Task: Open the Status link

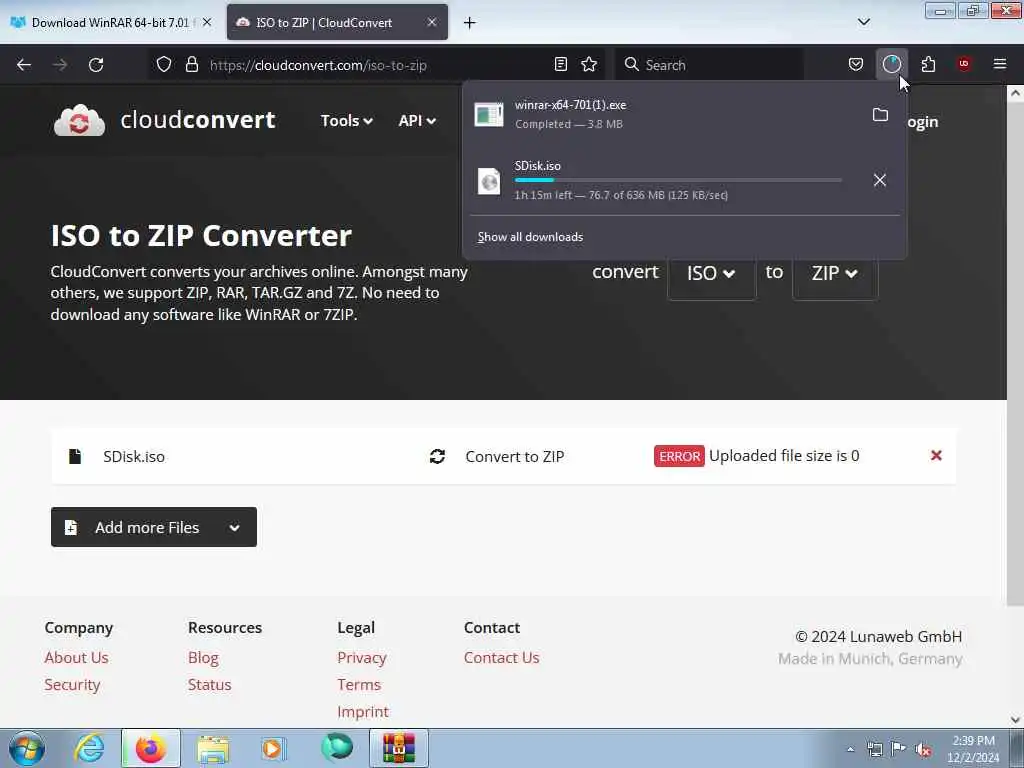Action: [210, 684]
